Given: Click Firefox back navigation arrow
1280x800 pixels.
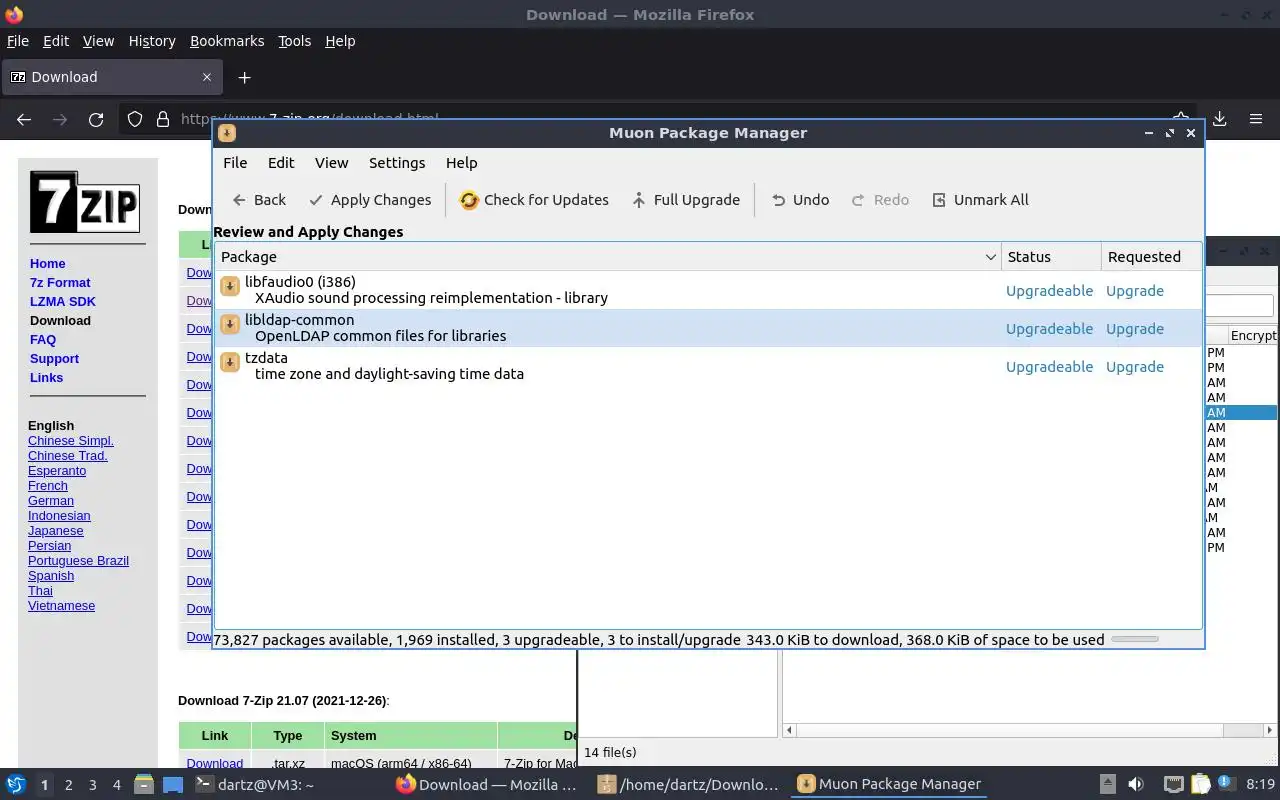Looking at the screenshot, I should click(x=24, y=119).
